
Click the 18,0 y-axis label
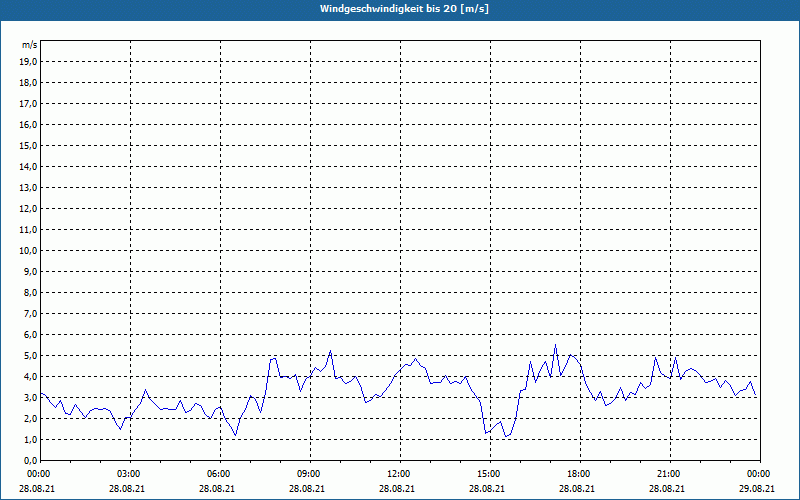tap(29, 83)
